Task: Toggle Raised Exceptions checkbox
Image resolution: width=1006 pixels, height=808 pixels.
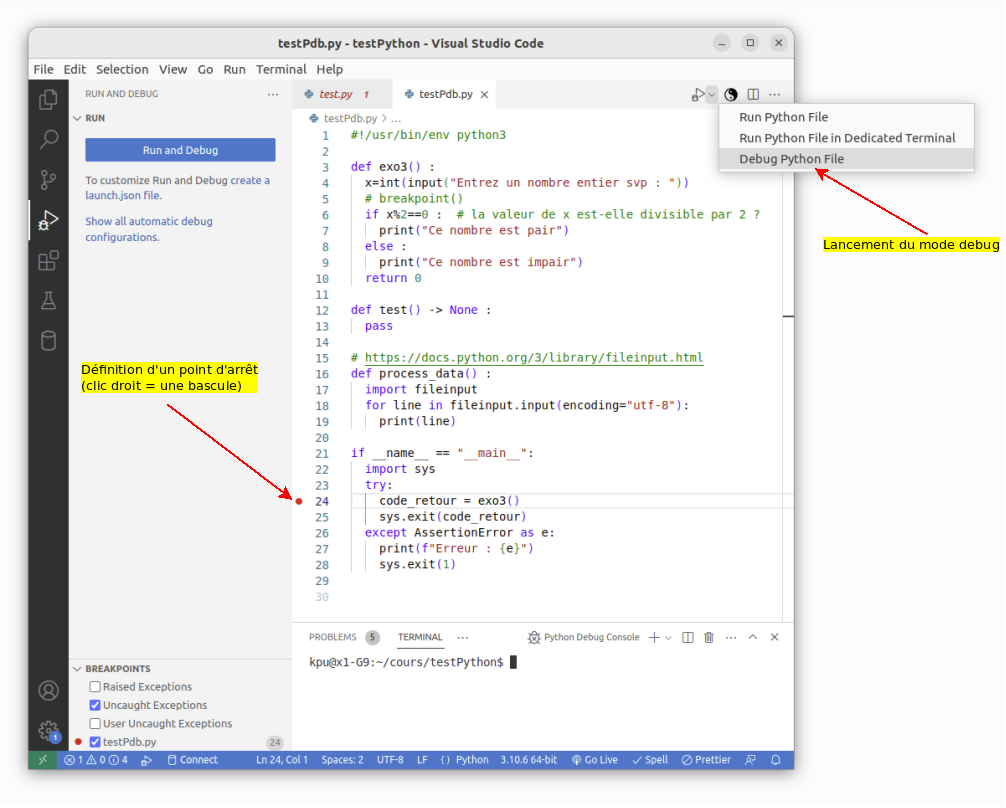Action: click(95, 687)
